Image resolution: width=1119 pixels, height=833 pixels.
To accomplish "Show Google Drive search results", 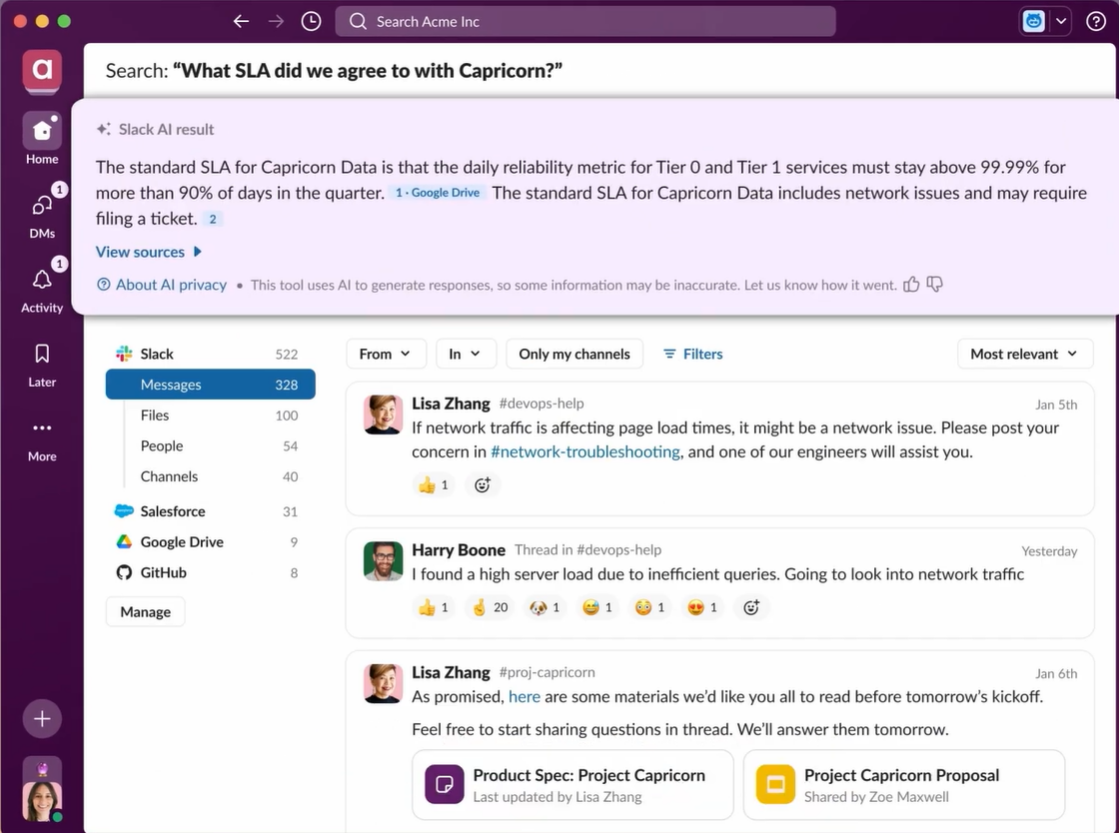I will (210, 542).
